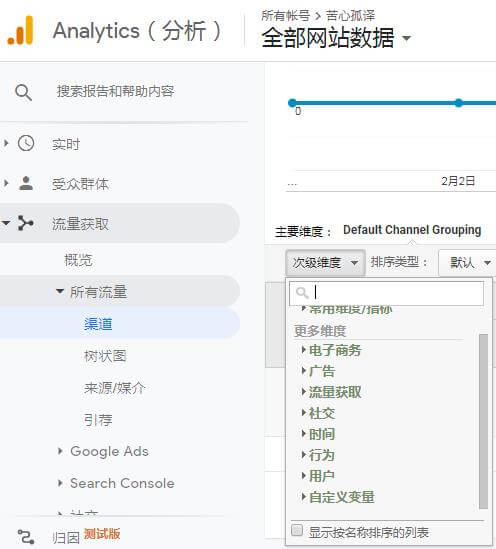Image resolution: width=496 pixels, height=549 pixels.
Task: Click the dimension search input field
Action: (386, 293)
